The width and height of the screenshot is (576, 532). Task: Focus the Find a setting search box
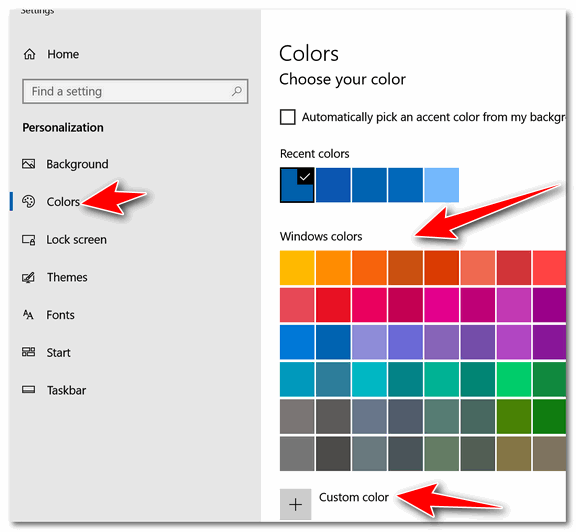coord(135,91)
